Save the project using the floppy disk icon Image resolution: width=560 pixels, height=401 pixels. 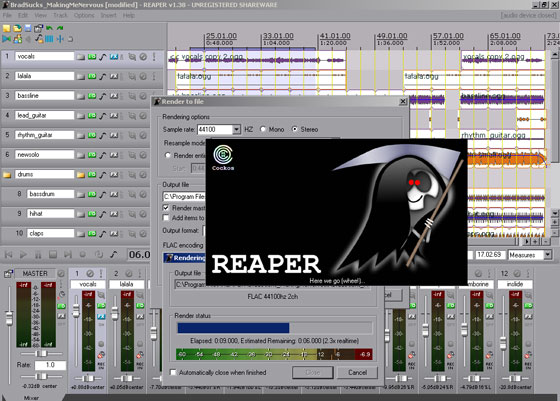[28, 28]
